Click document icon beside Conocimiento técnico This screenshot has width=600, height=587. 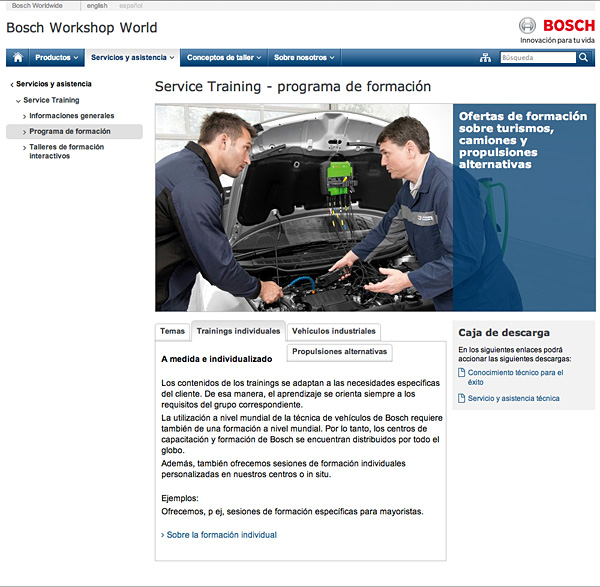point(461,372)
